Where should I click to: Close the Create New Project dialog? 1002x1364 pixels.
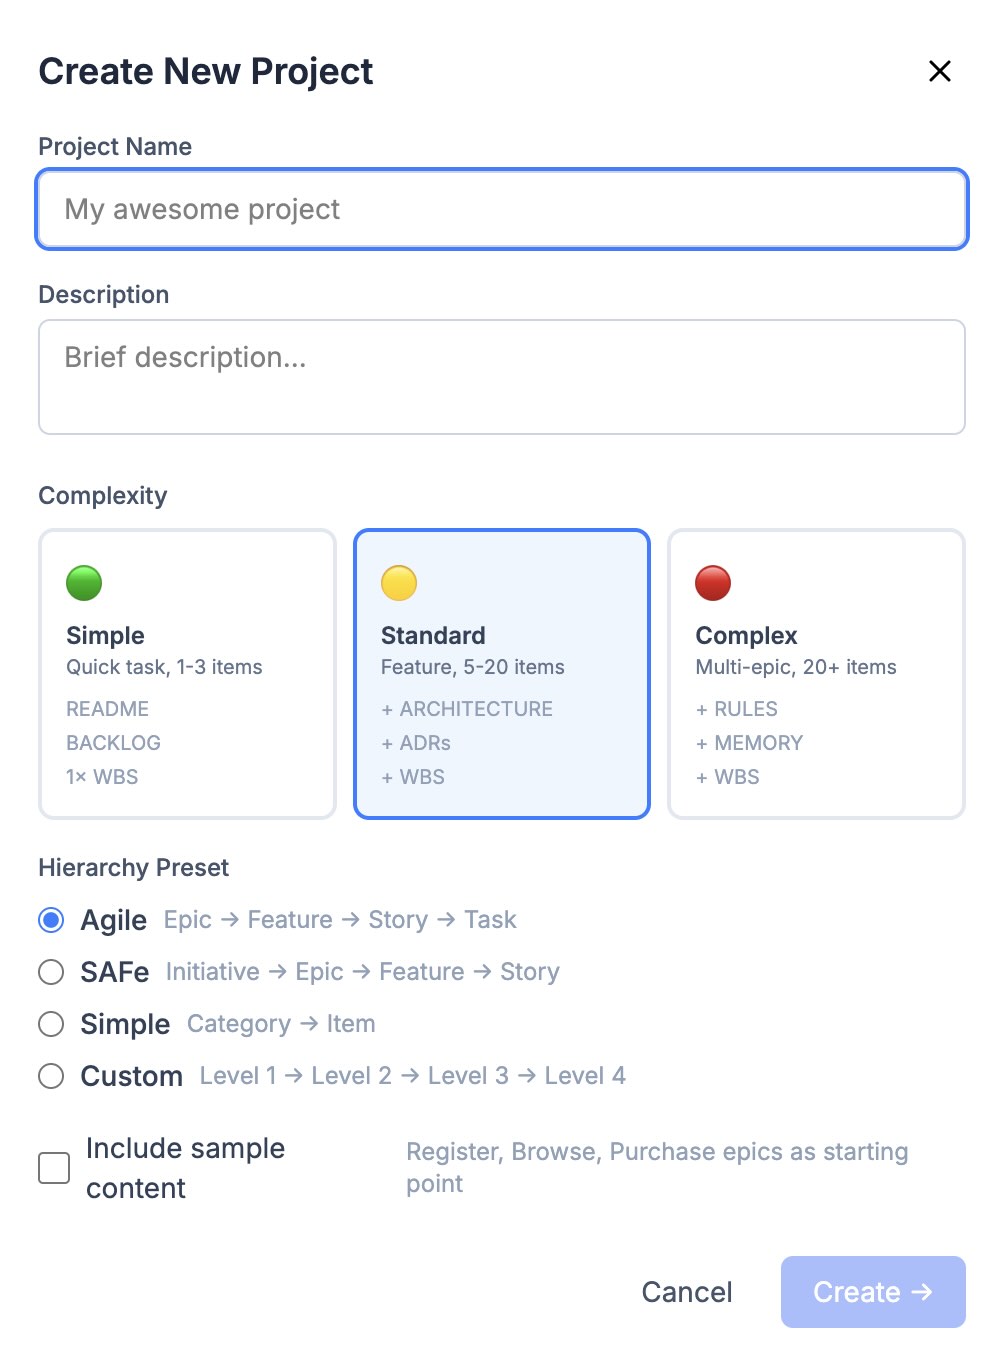click(939, 71)
